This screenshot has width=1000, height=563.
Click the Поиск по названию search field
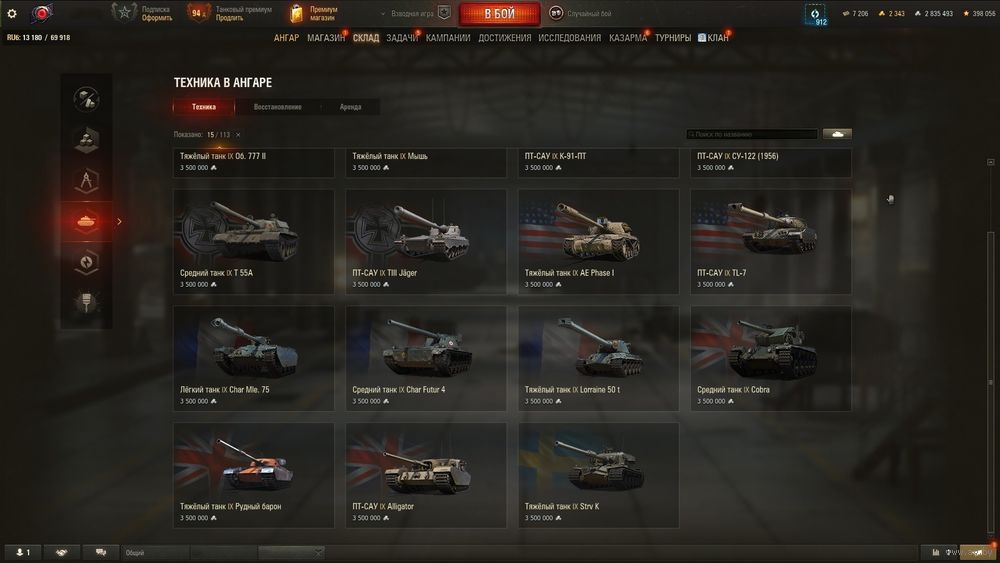tap(752, 134)
